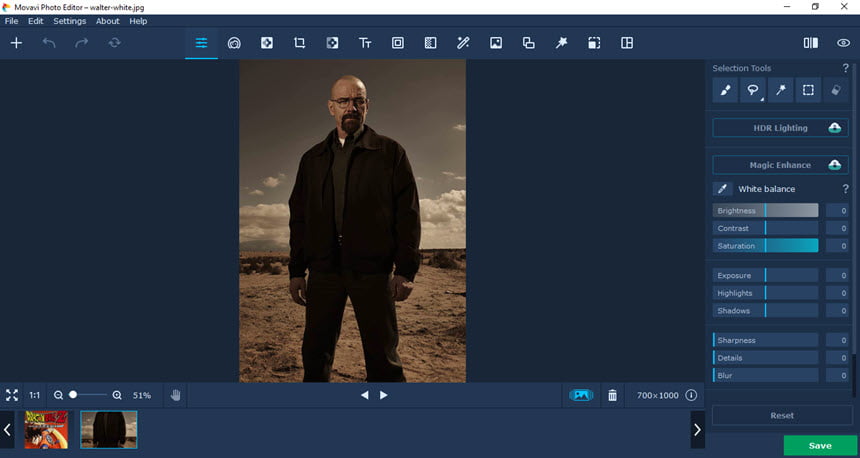Viewport: 860px width, 458px height.
Task: Select the Brush selection tool
Action: [x=725, y=90]
